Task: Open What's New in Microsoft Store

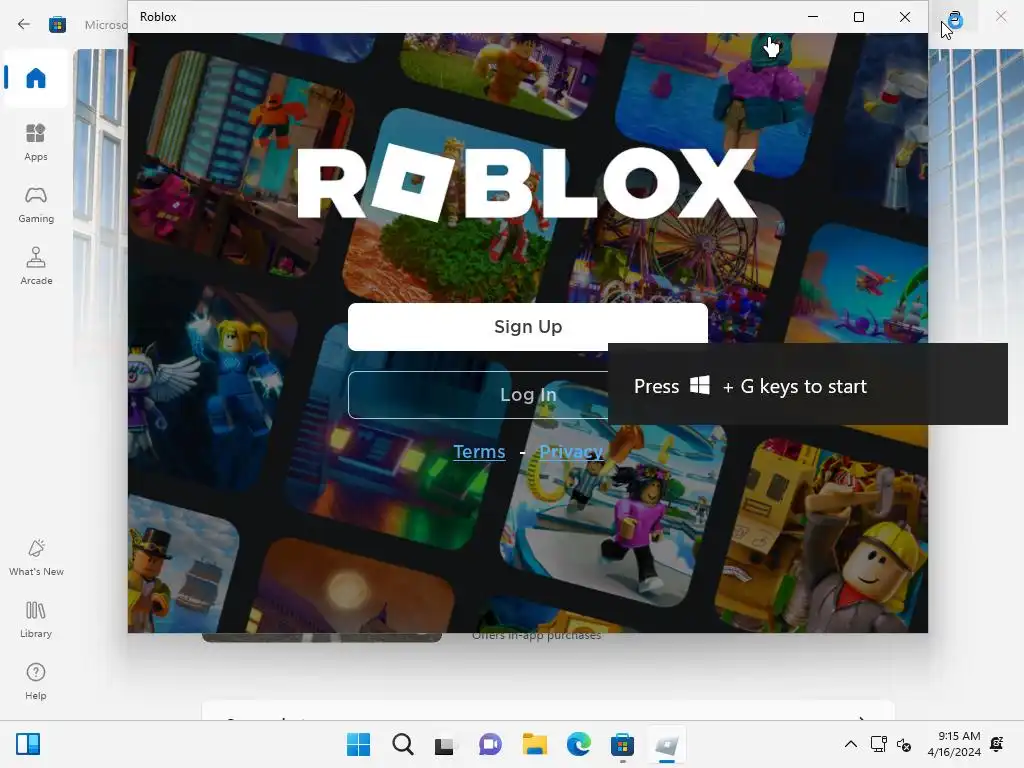Action: [x=36, y=558]
